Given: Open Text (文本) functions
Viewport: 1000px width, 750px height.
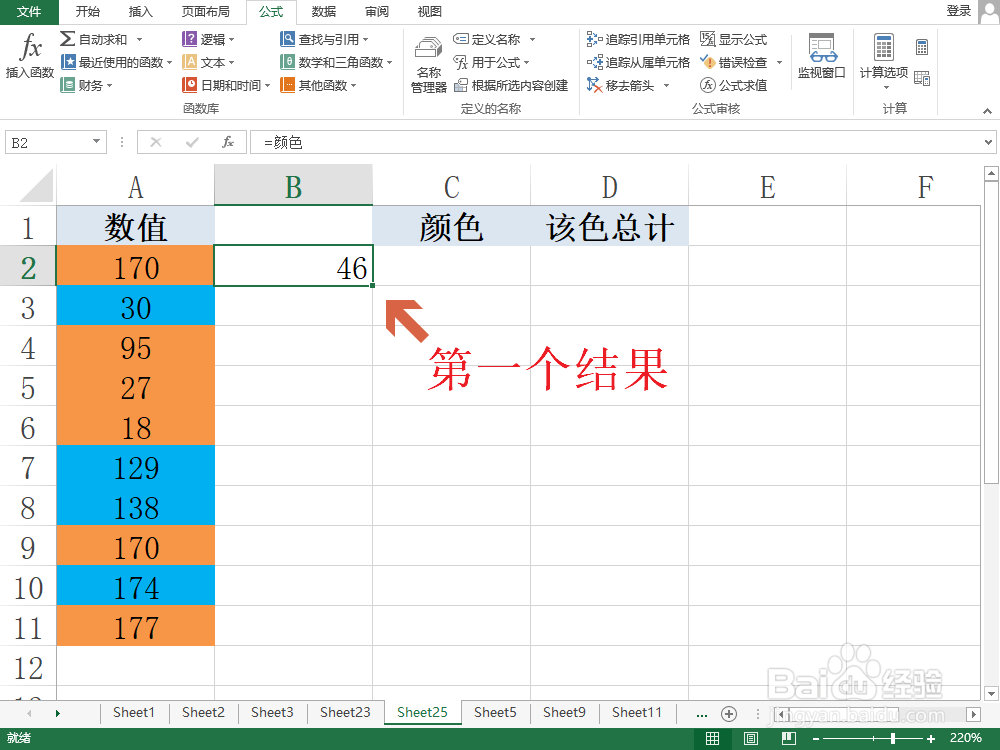Looking at the screenshot, I should (208, 62).
